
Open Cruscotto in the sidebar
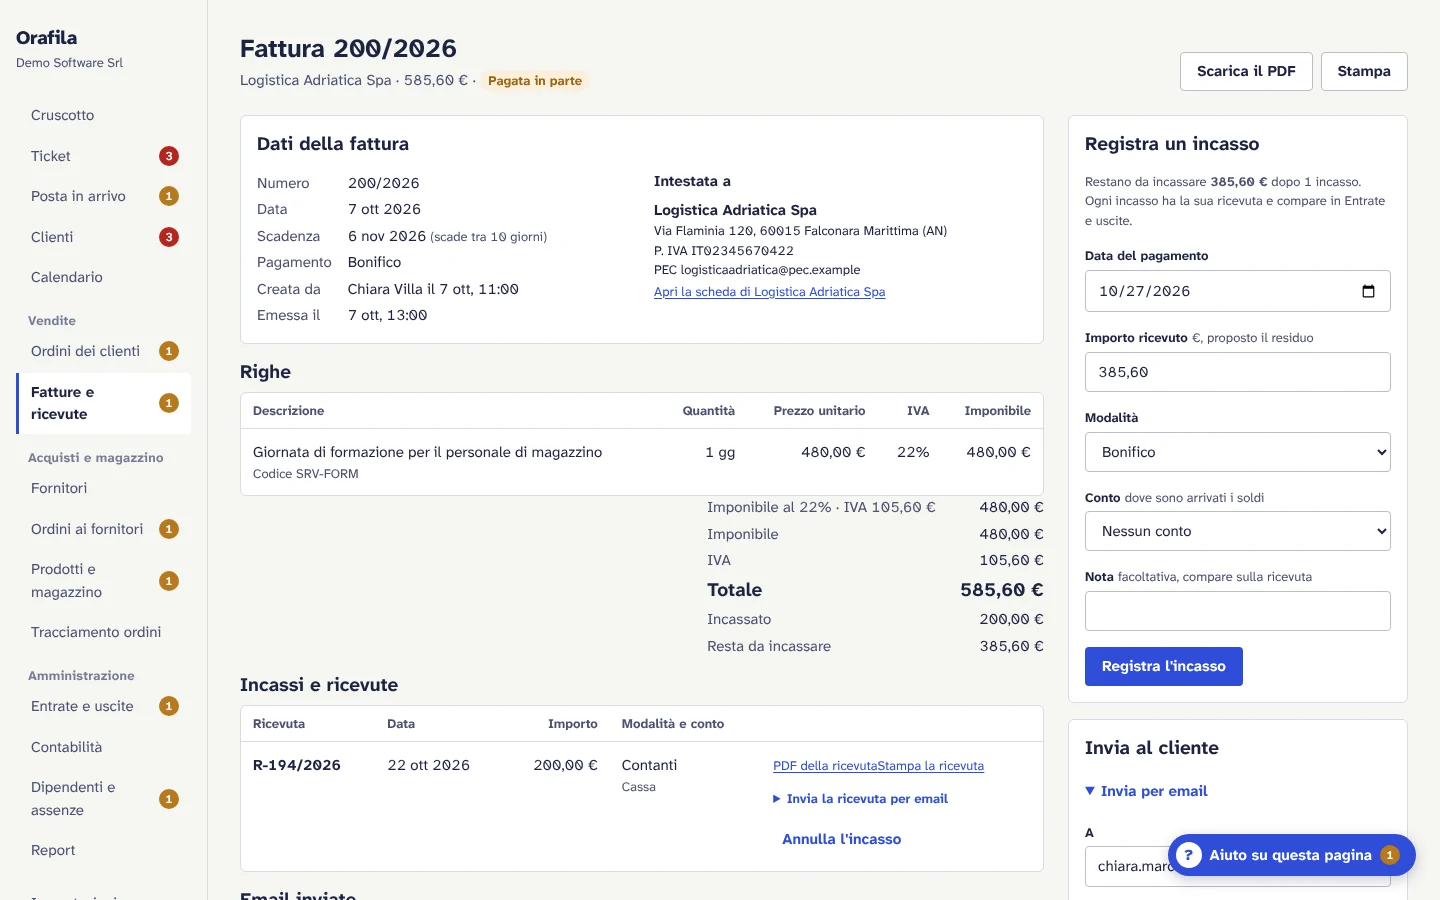[103, 115]
